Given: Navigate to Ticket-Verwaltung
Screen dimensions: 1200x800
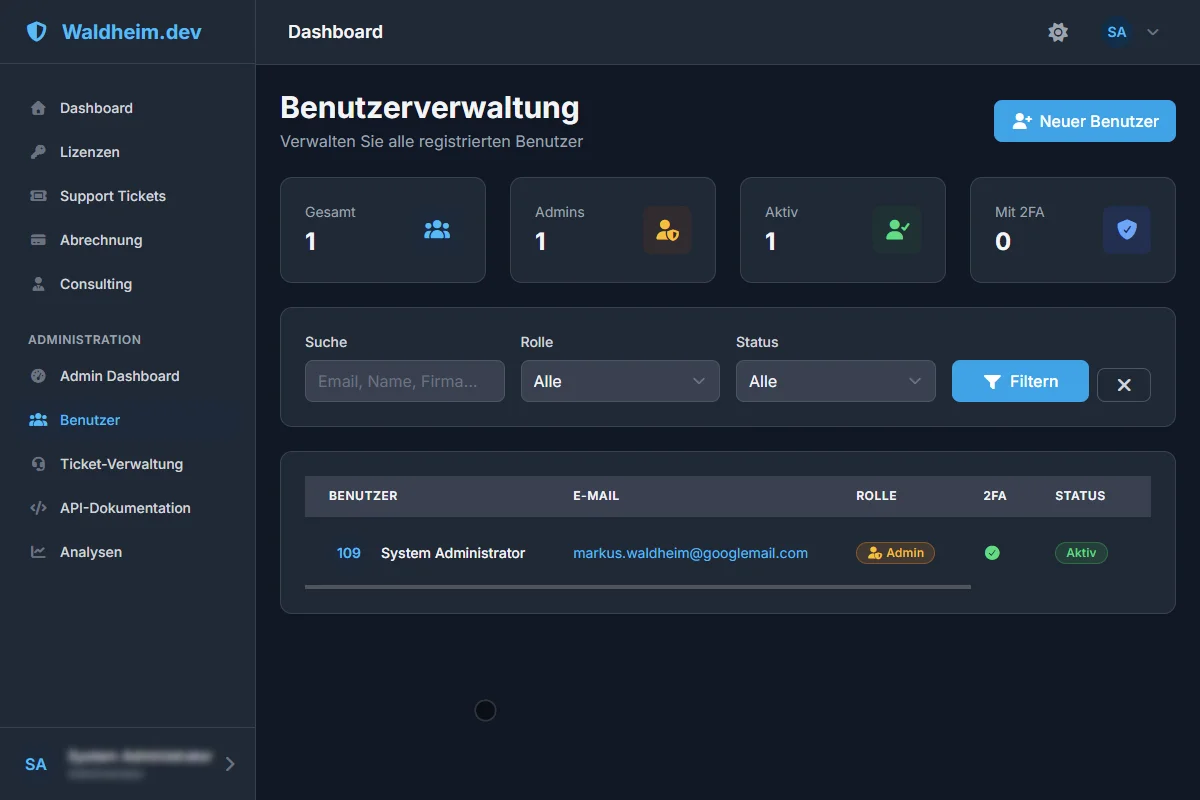Looking at the screenshot, I should 121,464.
